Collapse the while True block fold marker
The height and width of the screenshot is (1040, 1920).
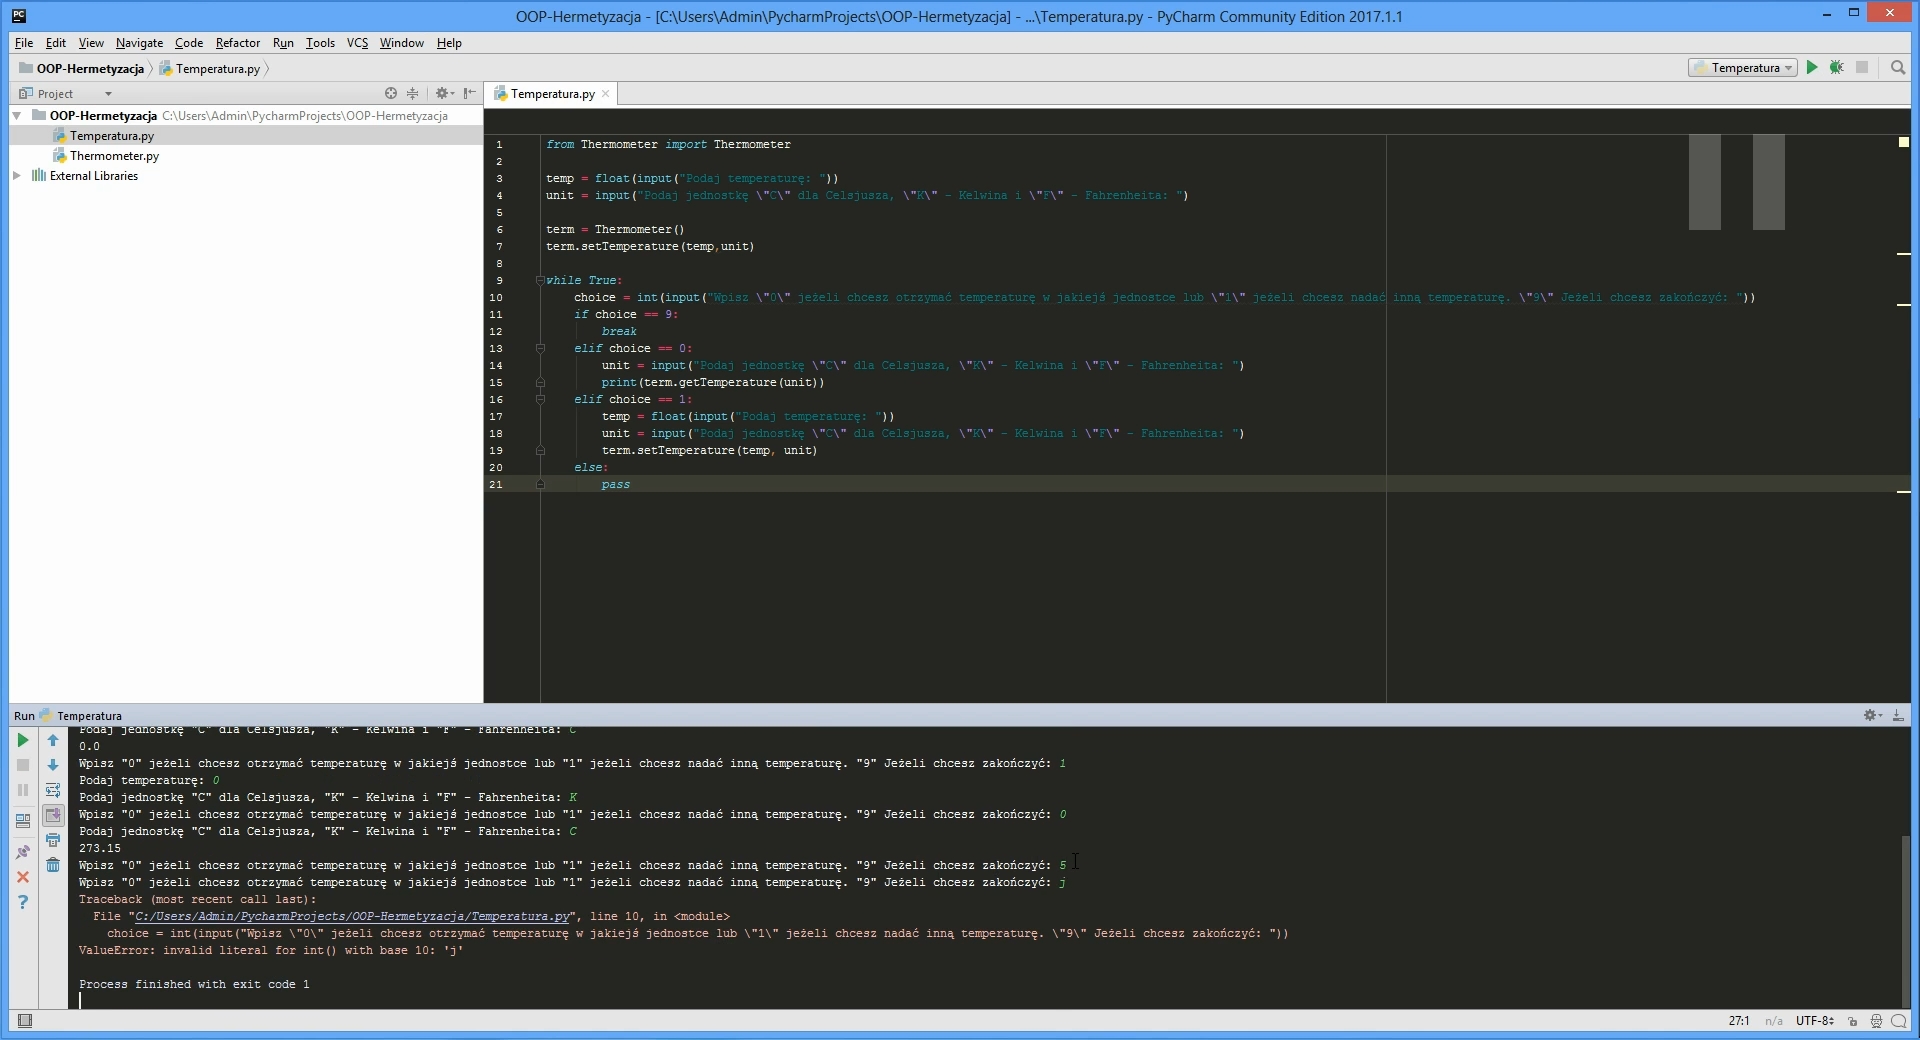point(540,280)
